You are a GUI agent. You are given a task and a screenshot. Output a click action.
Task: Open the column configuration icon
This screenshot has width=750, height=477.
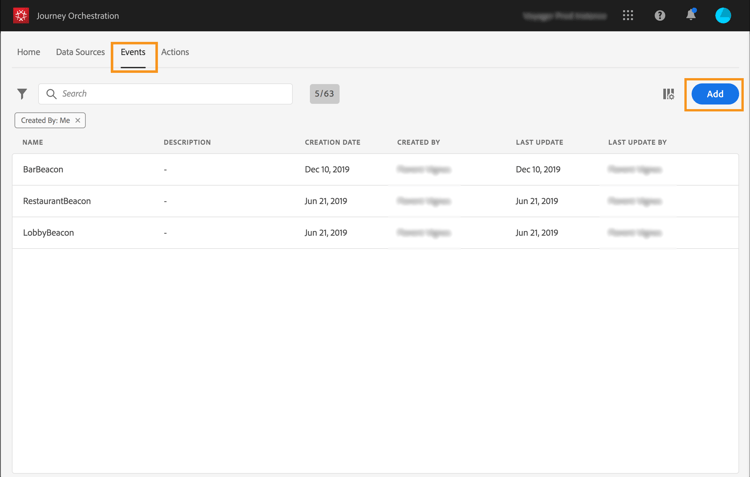668,94
